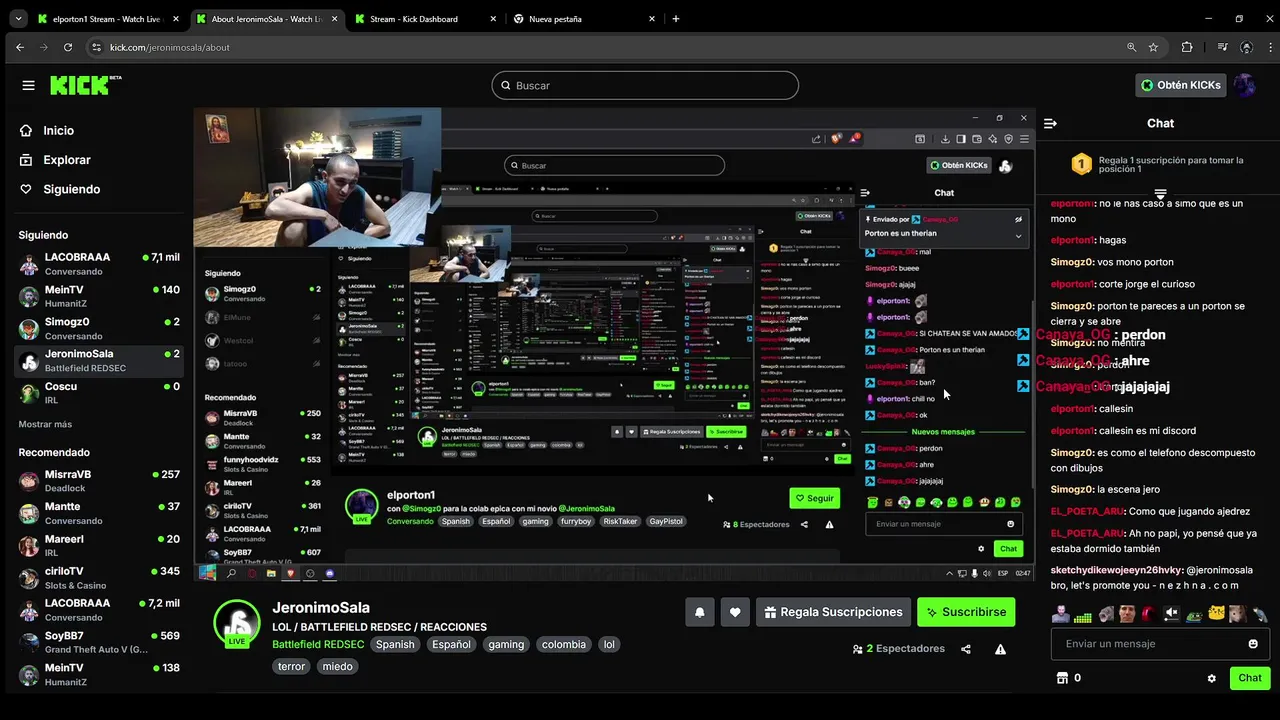
Task: Click the Battlefield REDSEC category link
Action: (x=318, y=644)
